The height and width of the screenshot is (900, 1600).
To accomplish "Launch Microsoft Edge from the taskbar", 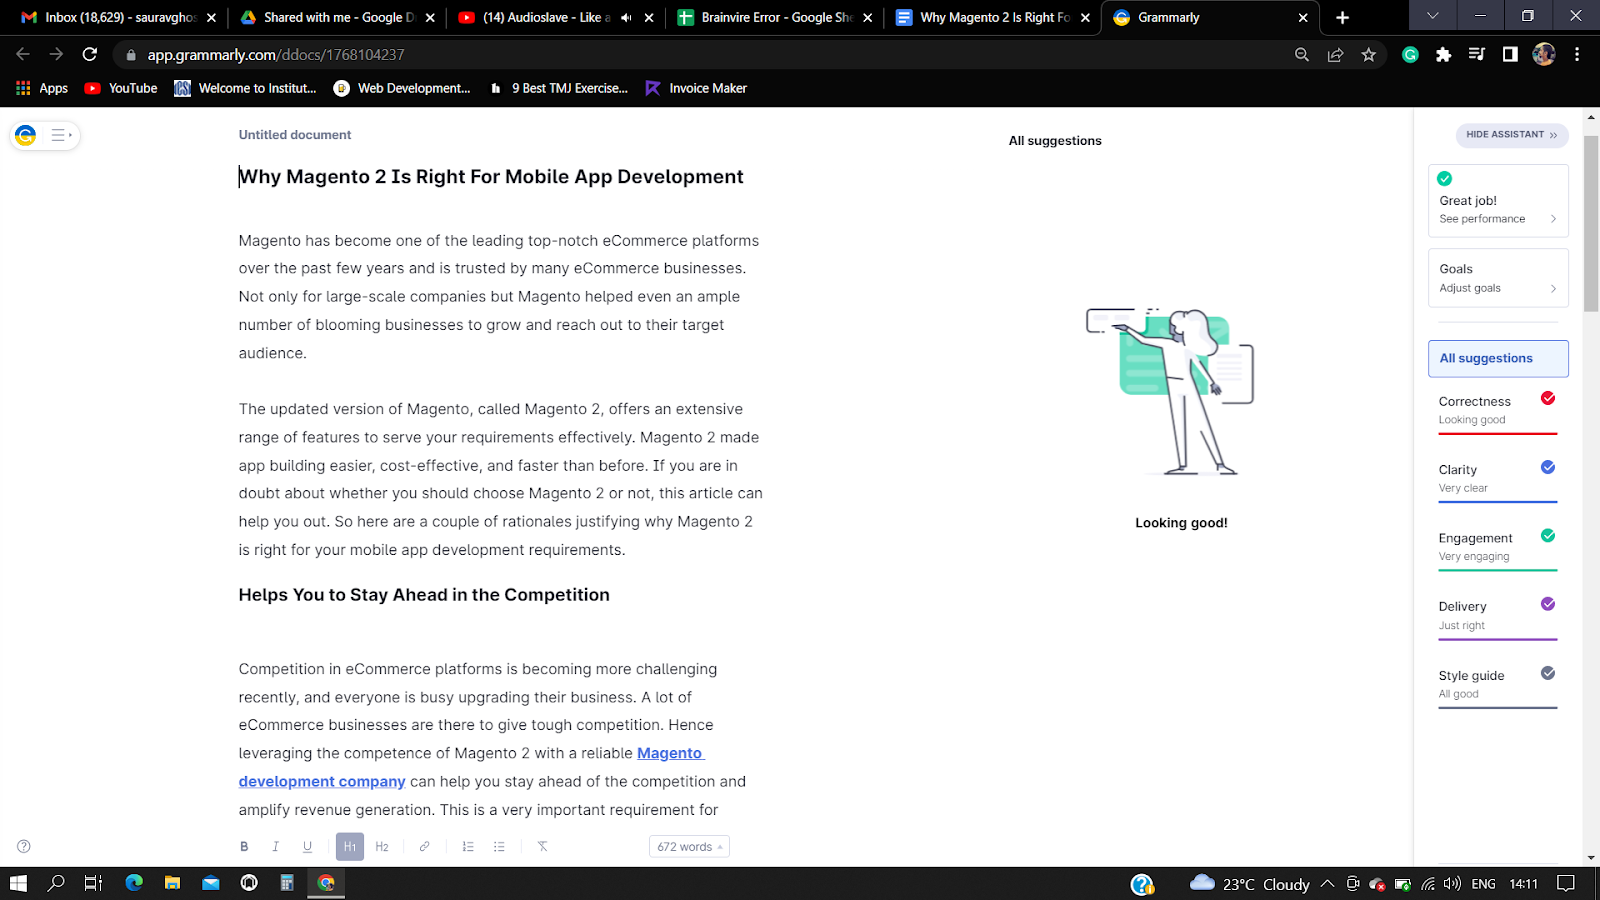I will [x=134, y=883].
